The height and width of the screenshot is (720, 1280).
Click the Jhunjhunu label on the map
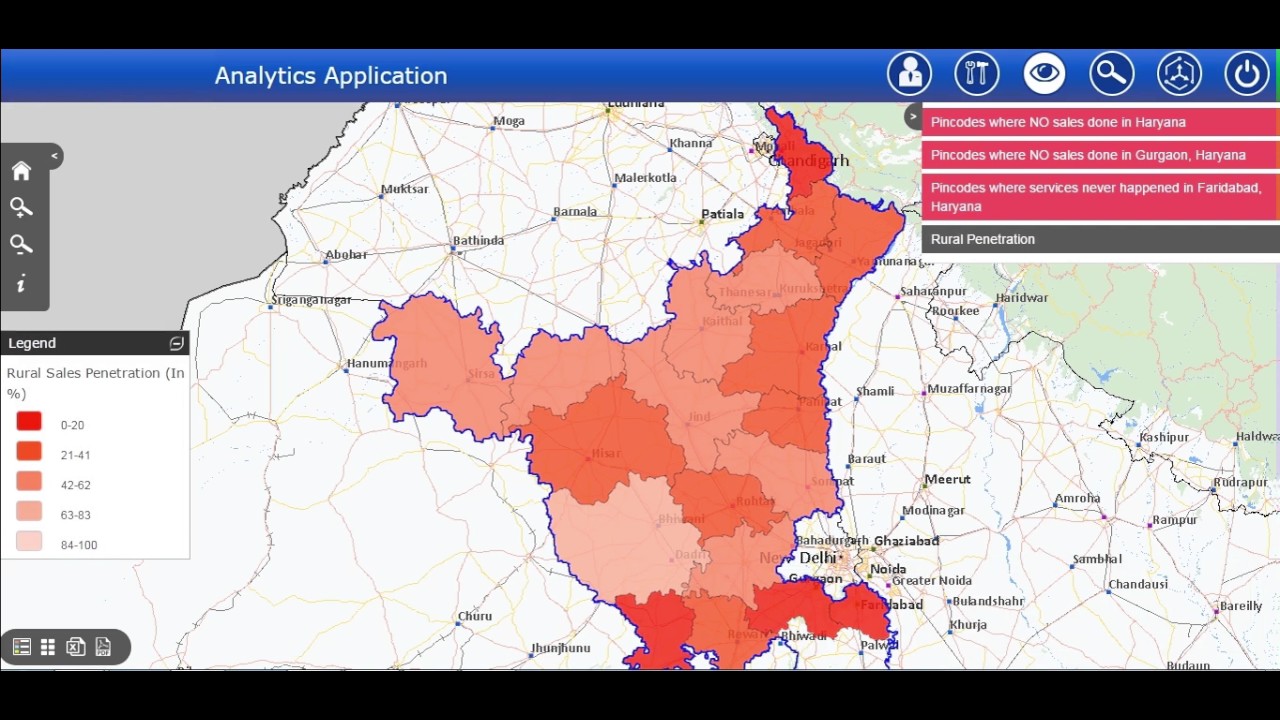(562, 648)
